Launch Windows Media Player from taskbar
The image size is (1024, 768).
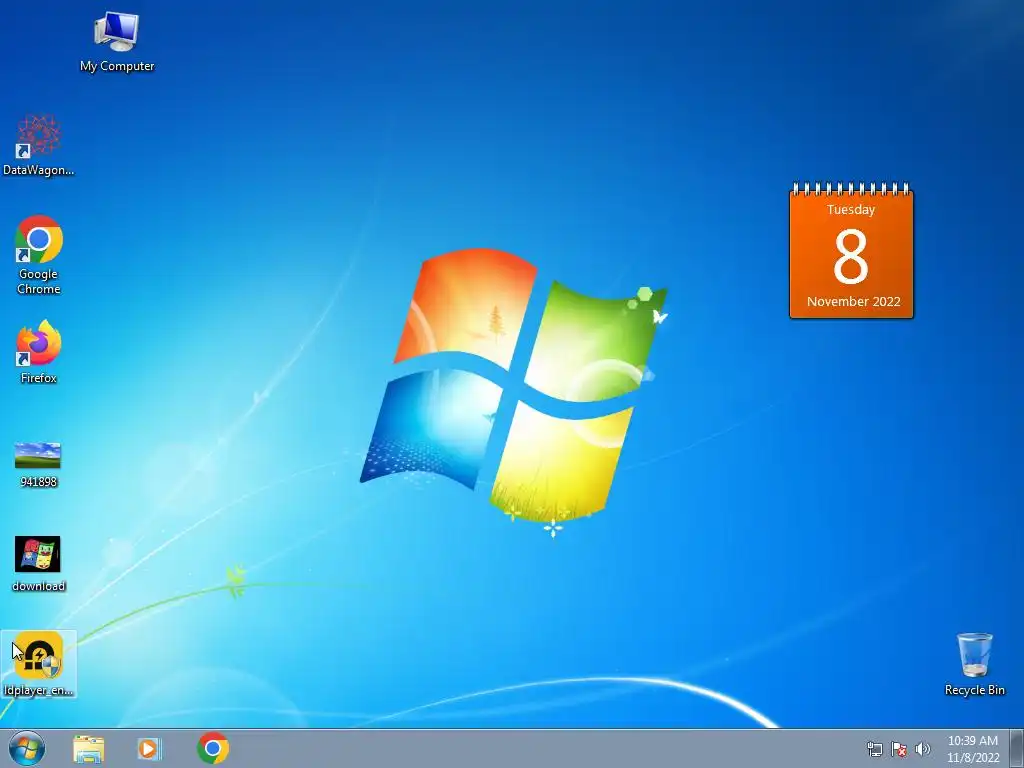149,749
